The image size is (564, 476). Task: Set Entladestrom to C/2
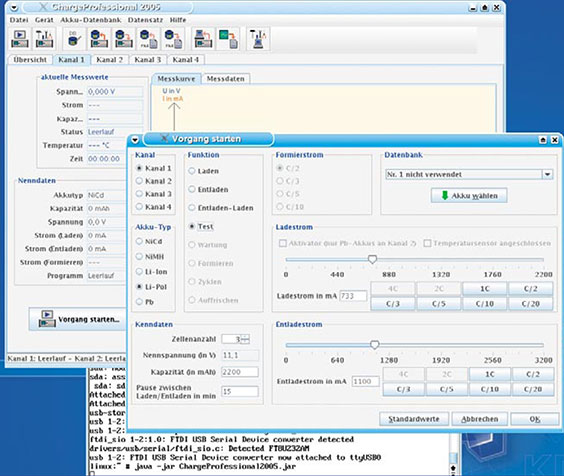point(533,374)
